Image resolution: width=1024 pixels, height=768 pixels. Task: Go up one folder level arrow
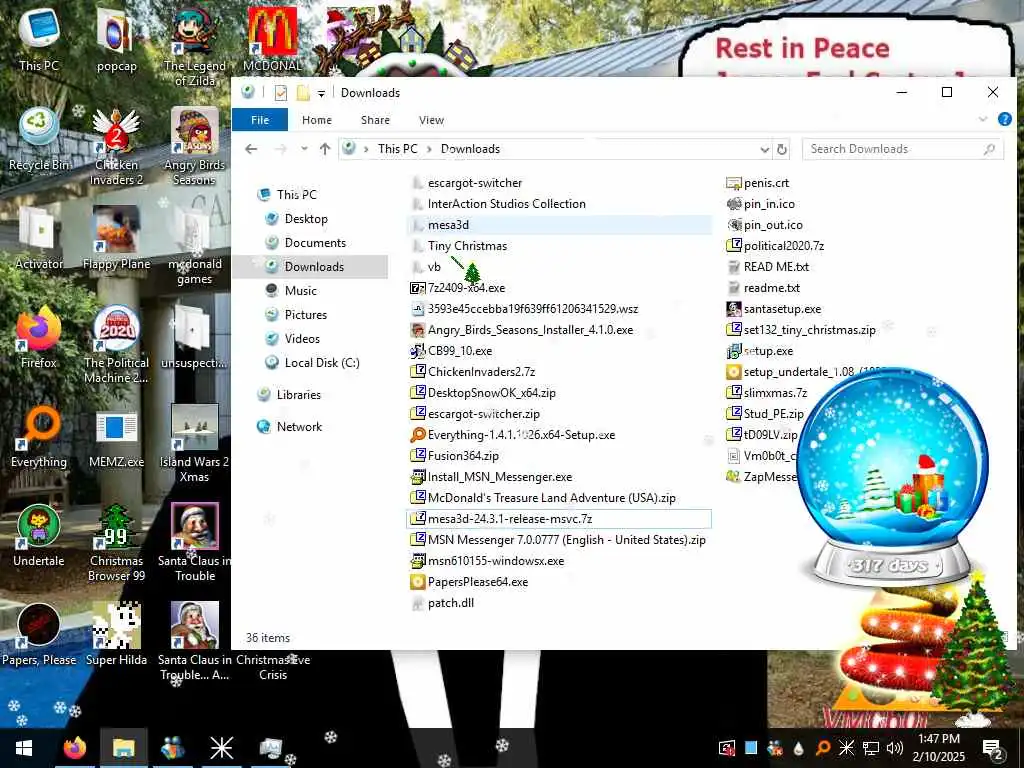(325, 149)
